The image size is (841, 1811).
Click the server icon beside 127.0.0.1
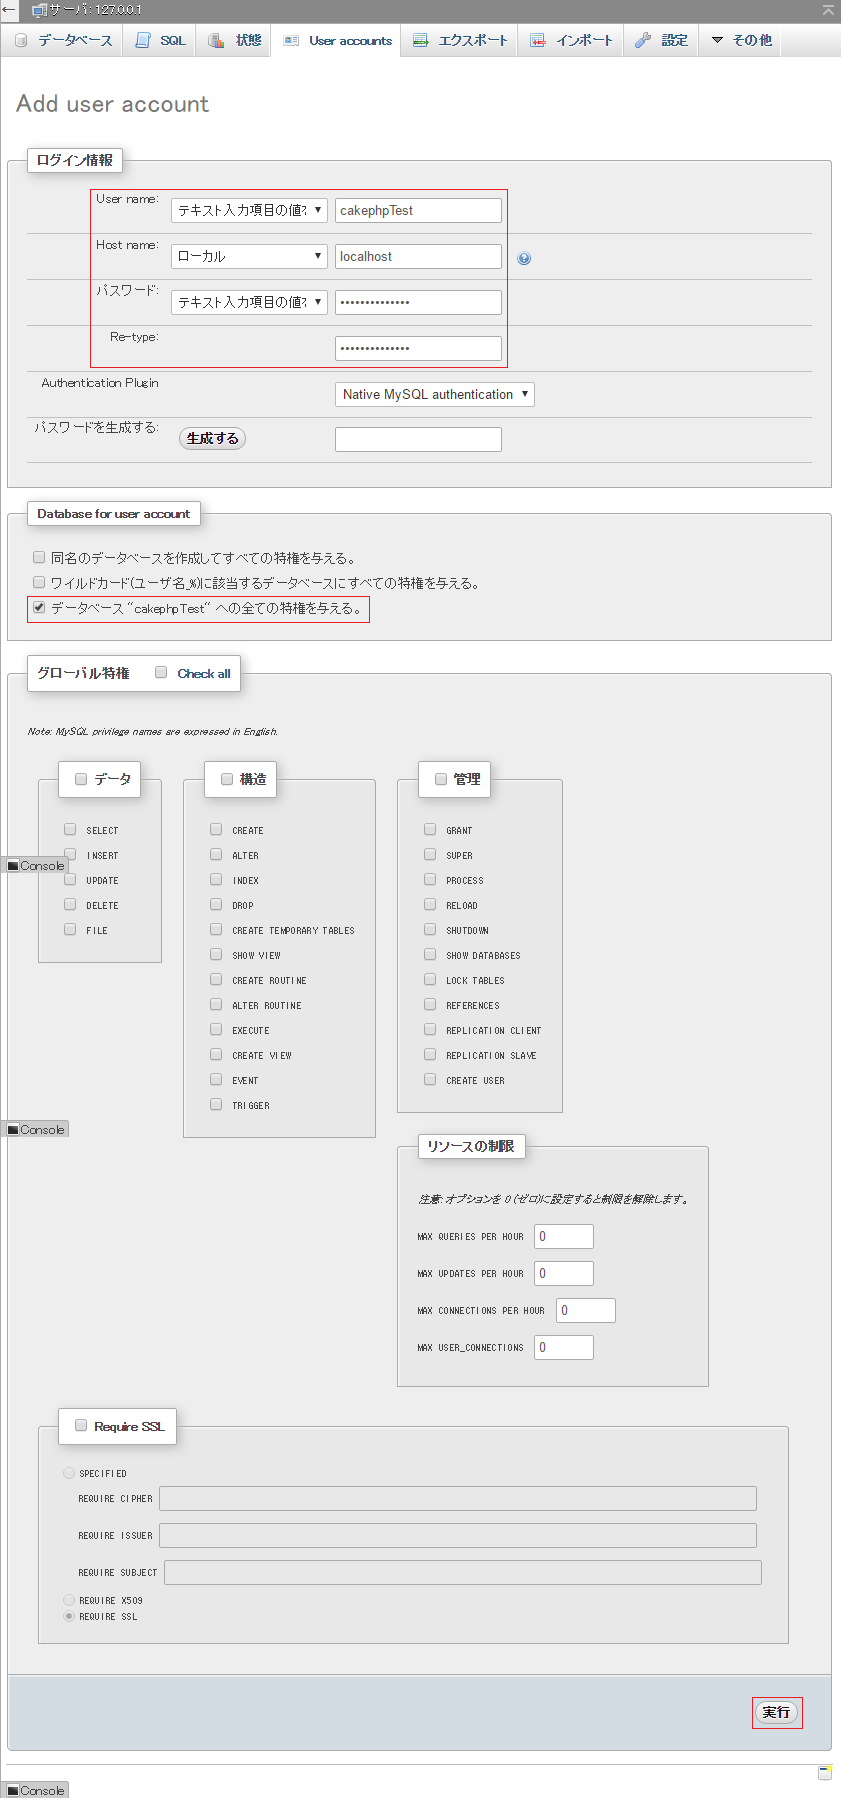click(39, 10)
